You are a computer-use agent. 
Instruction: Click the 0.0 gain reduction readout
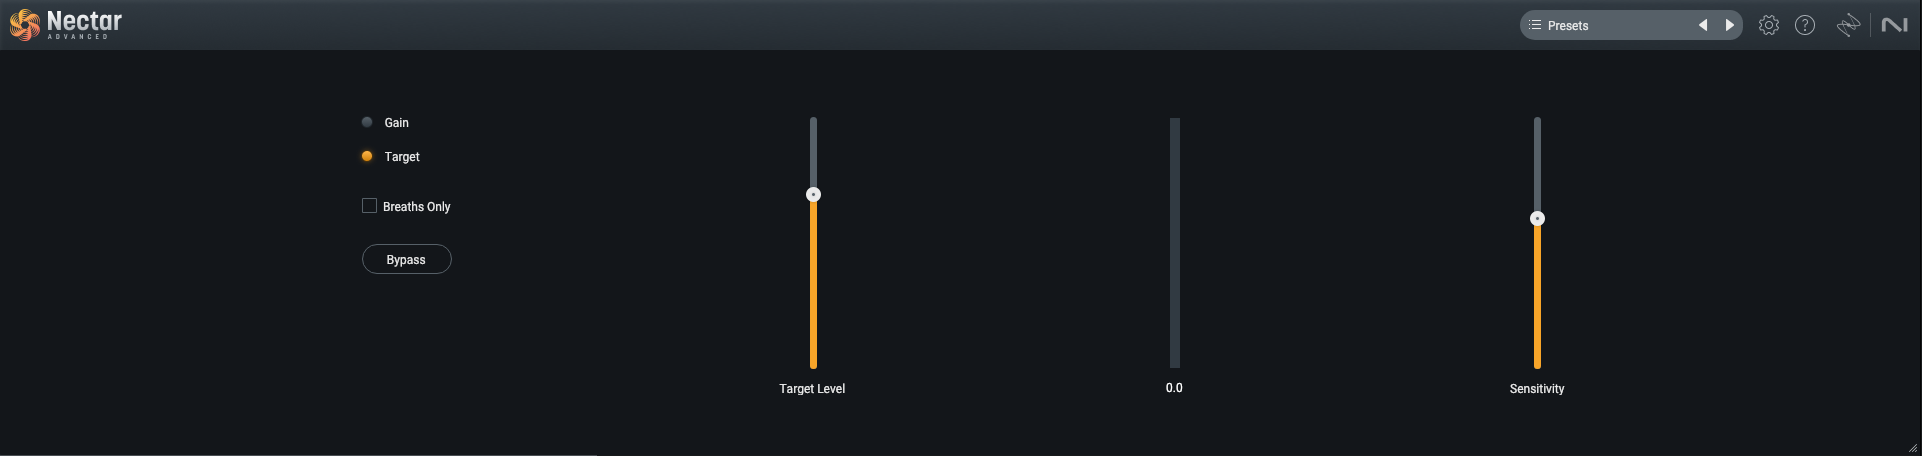[x=1174, y=388]
